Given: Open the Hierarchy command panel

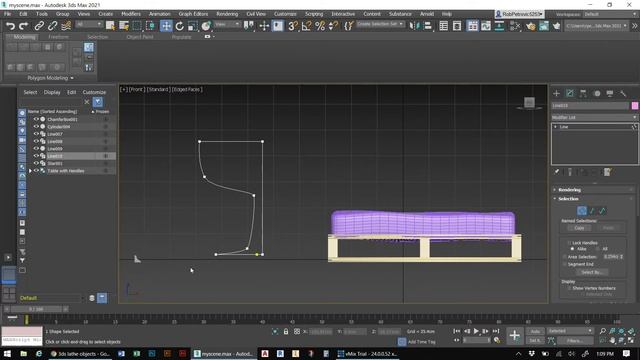Looking at the screenshot, I should pyautogui.click(x=583, y=93).
